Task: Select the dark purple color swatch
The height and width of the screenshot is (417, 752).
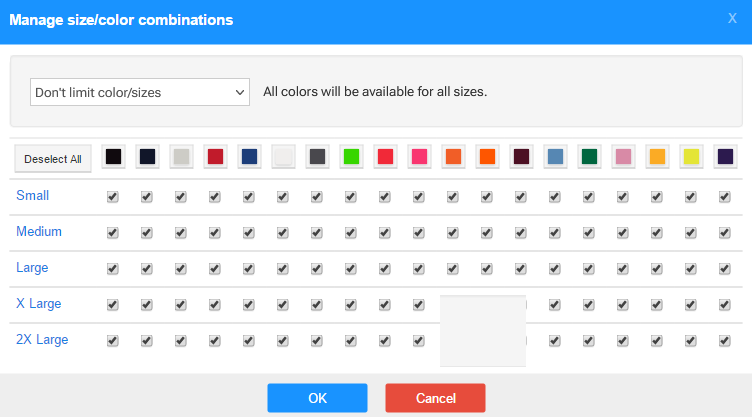Action: click(x=726, y=156)
